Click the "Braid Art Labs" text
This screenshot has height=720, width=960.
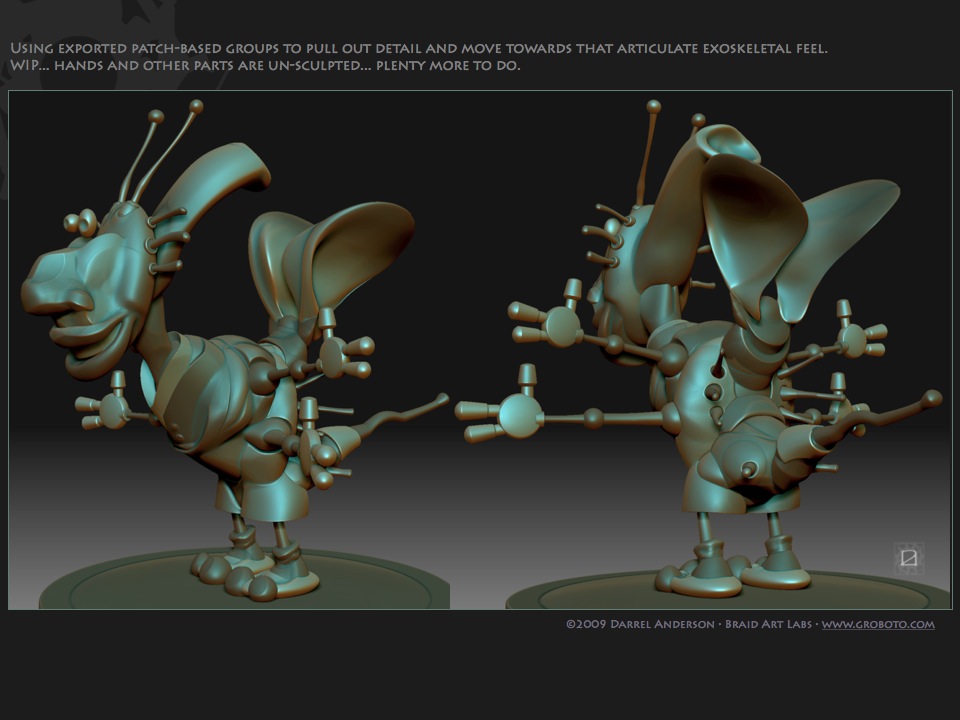[768, 624]
